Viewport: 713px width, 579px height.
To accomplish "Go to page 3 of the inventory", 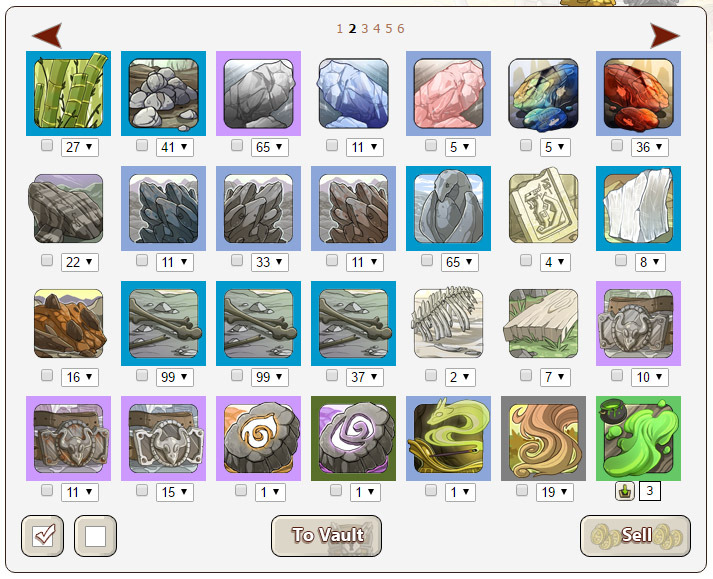I will point(365,29).
